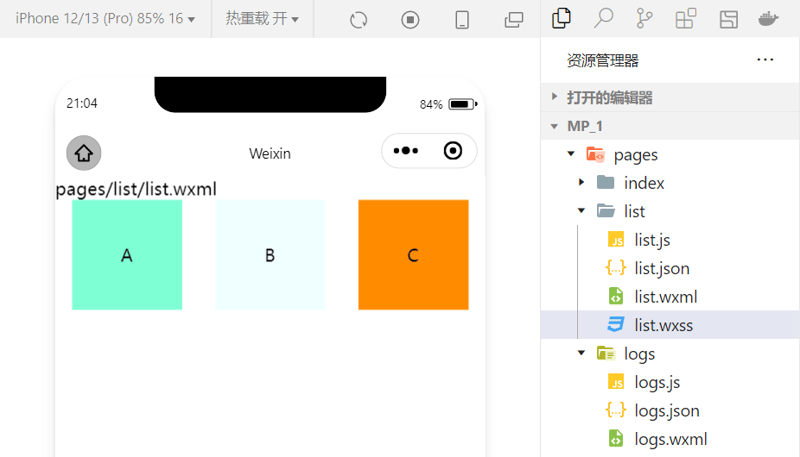Click the stop simulator icon

(410, 20)
